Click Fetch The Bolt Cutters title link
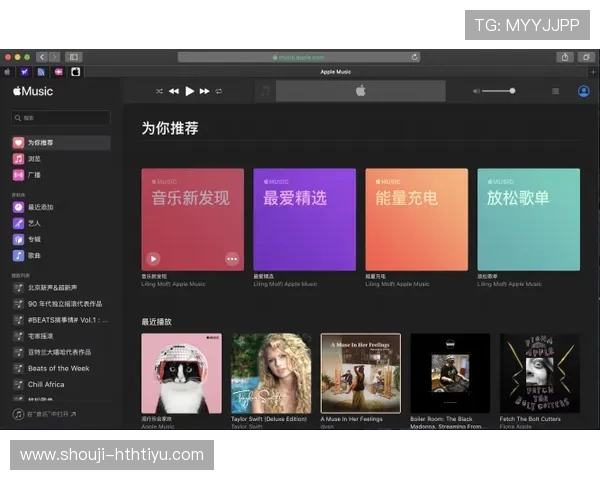The width and height of the screenshot is (600, 480). coord(530,419)
